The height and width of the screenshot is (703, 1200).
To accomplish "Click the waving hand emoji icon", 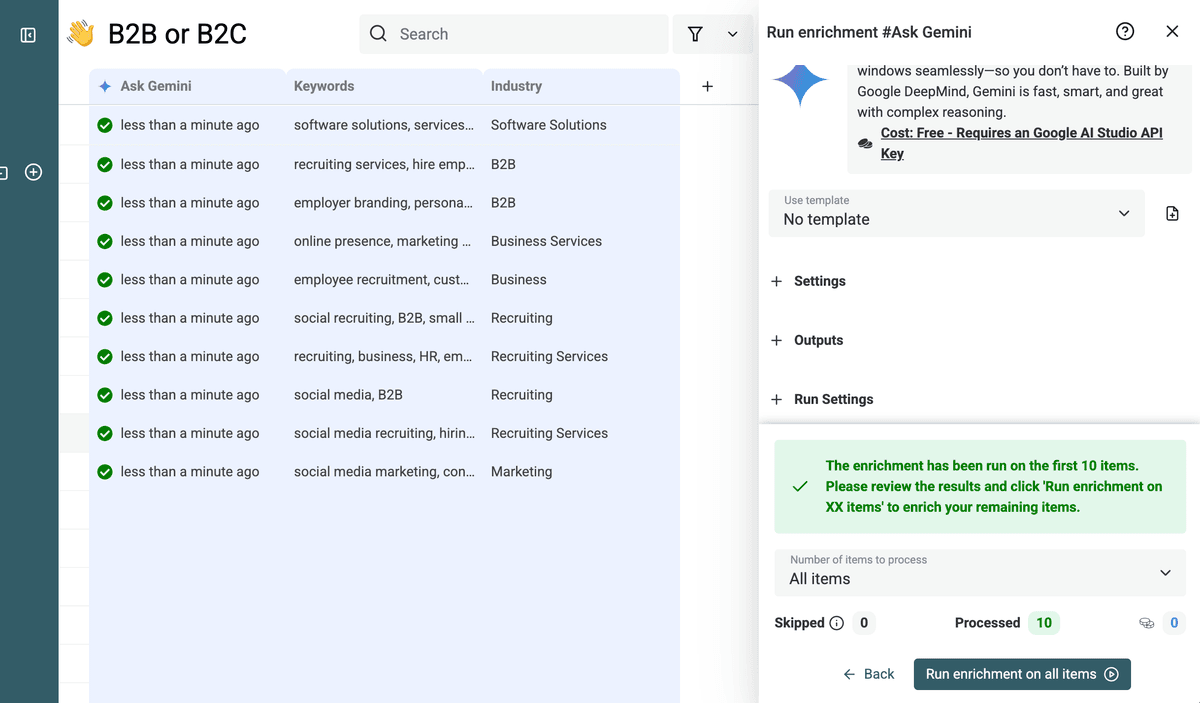I will [80, 34].
